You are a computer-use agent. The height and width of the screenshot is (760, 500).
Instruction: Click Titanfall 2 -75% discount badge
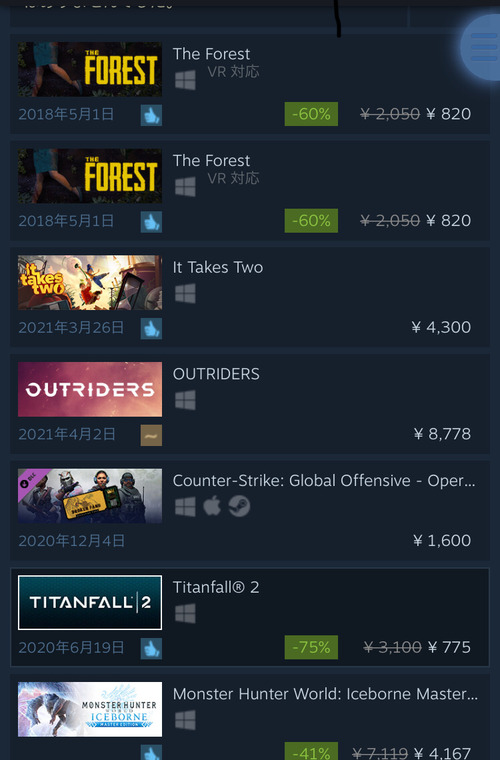[x=311, y=647]
